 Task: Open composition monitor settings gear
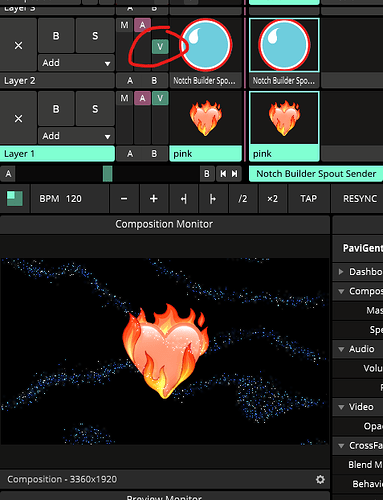[320, 479]
